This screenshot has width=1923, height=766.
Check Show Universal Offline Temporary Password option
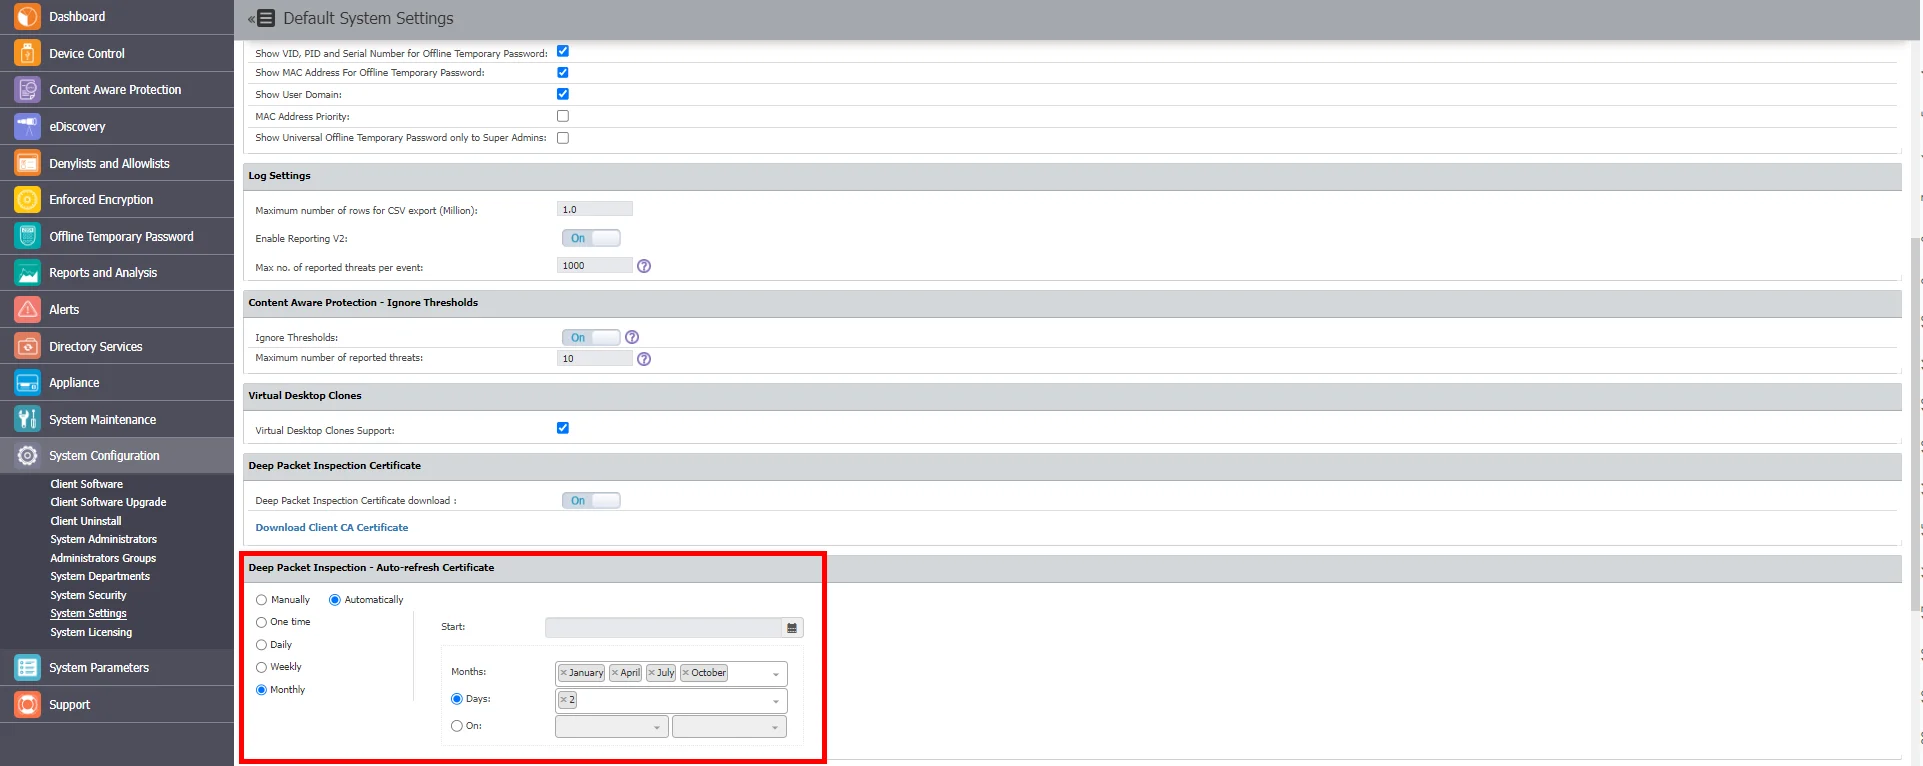(x=563, y=138)
